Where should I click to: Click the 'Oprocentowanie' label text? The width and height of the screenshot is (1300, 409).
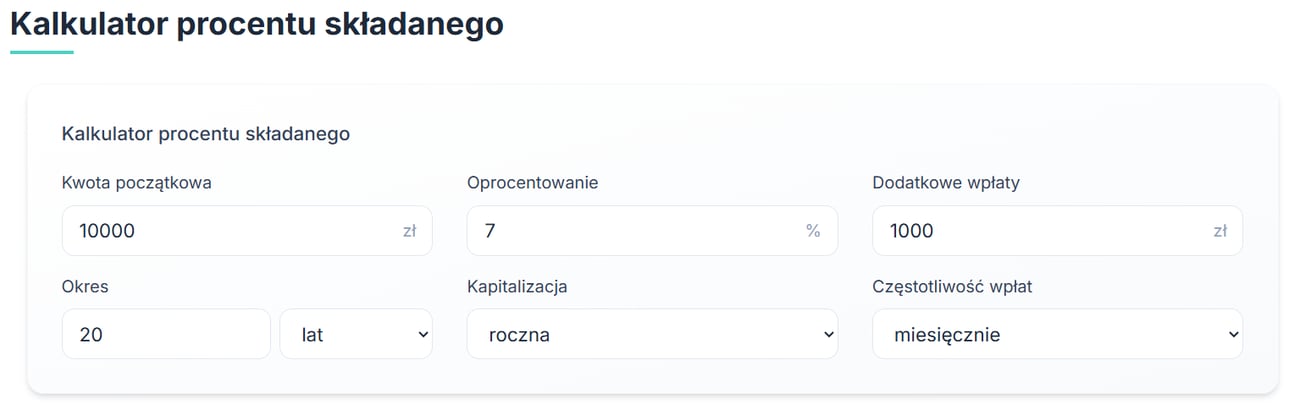point(532,183)
